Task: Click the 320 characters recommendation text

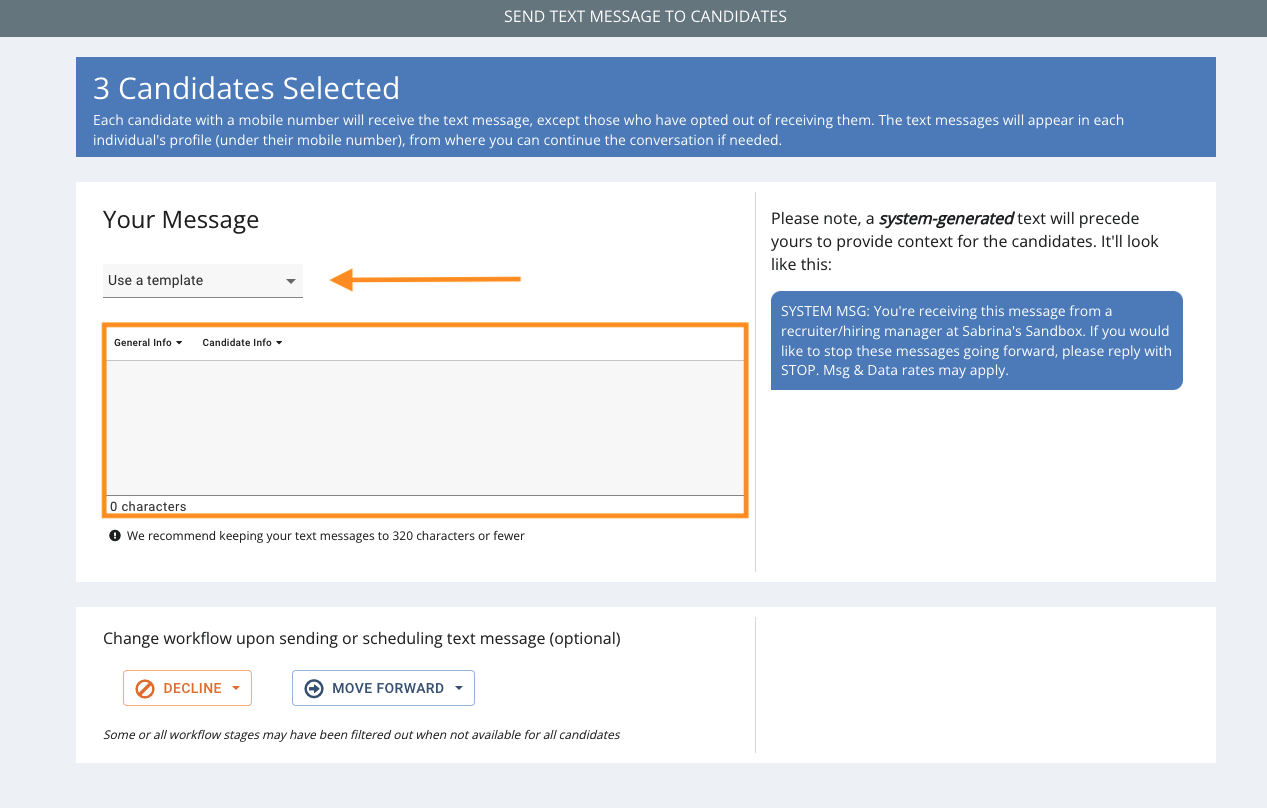Action: click(326, 536)
